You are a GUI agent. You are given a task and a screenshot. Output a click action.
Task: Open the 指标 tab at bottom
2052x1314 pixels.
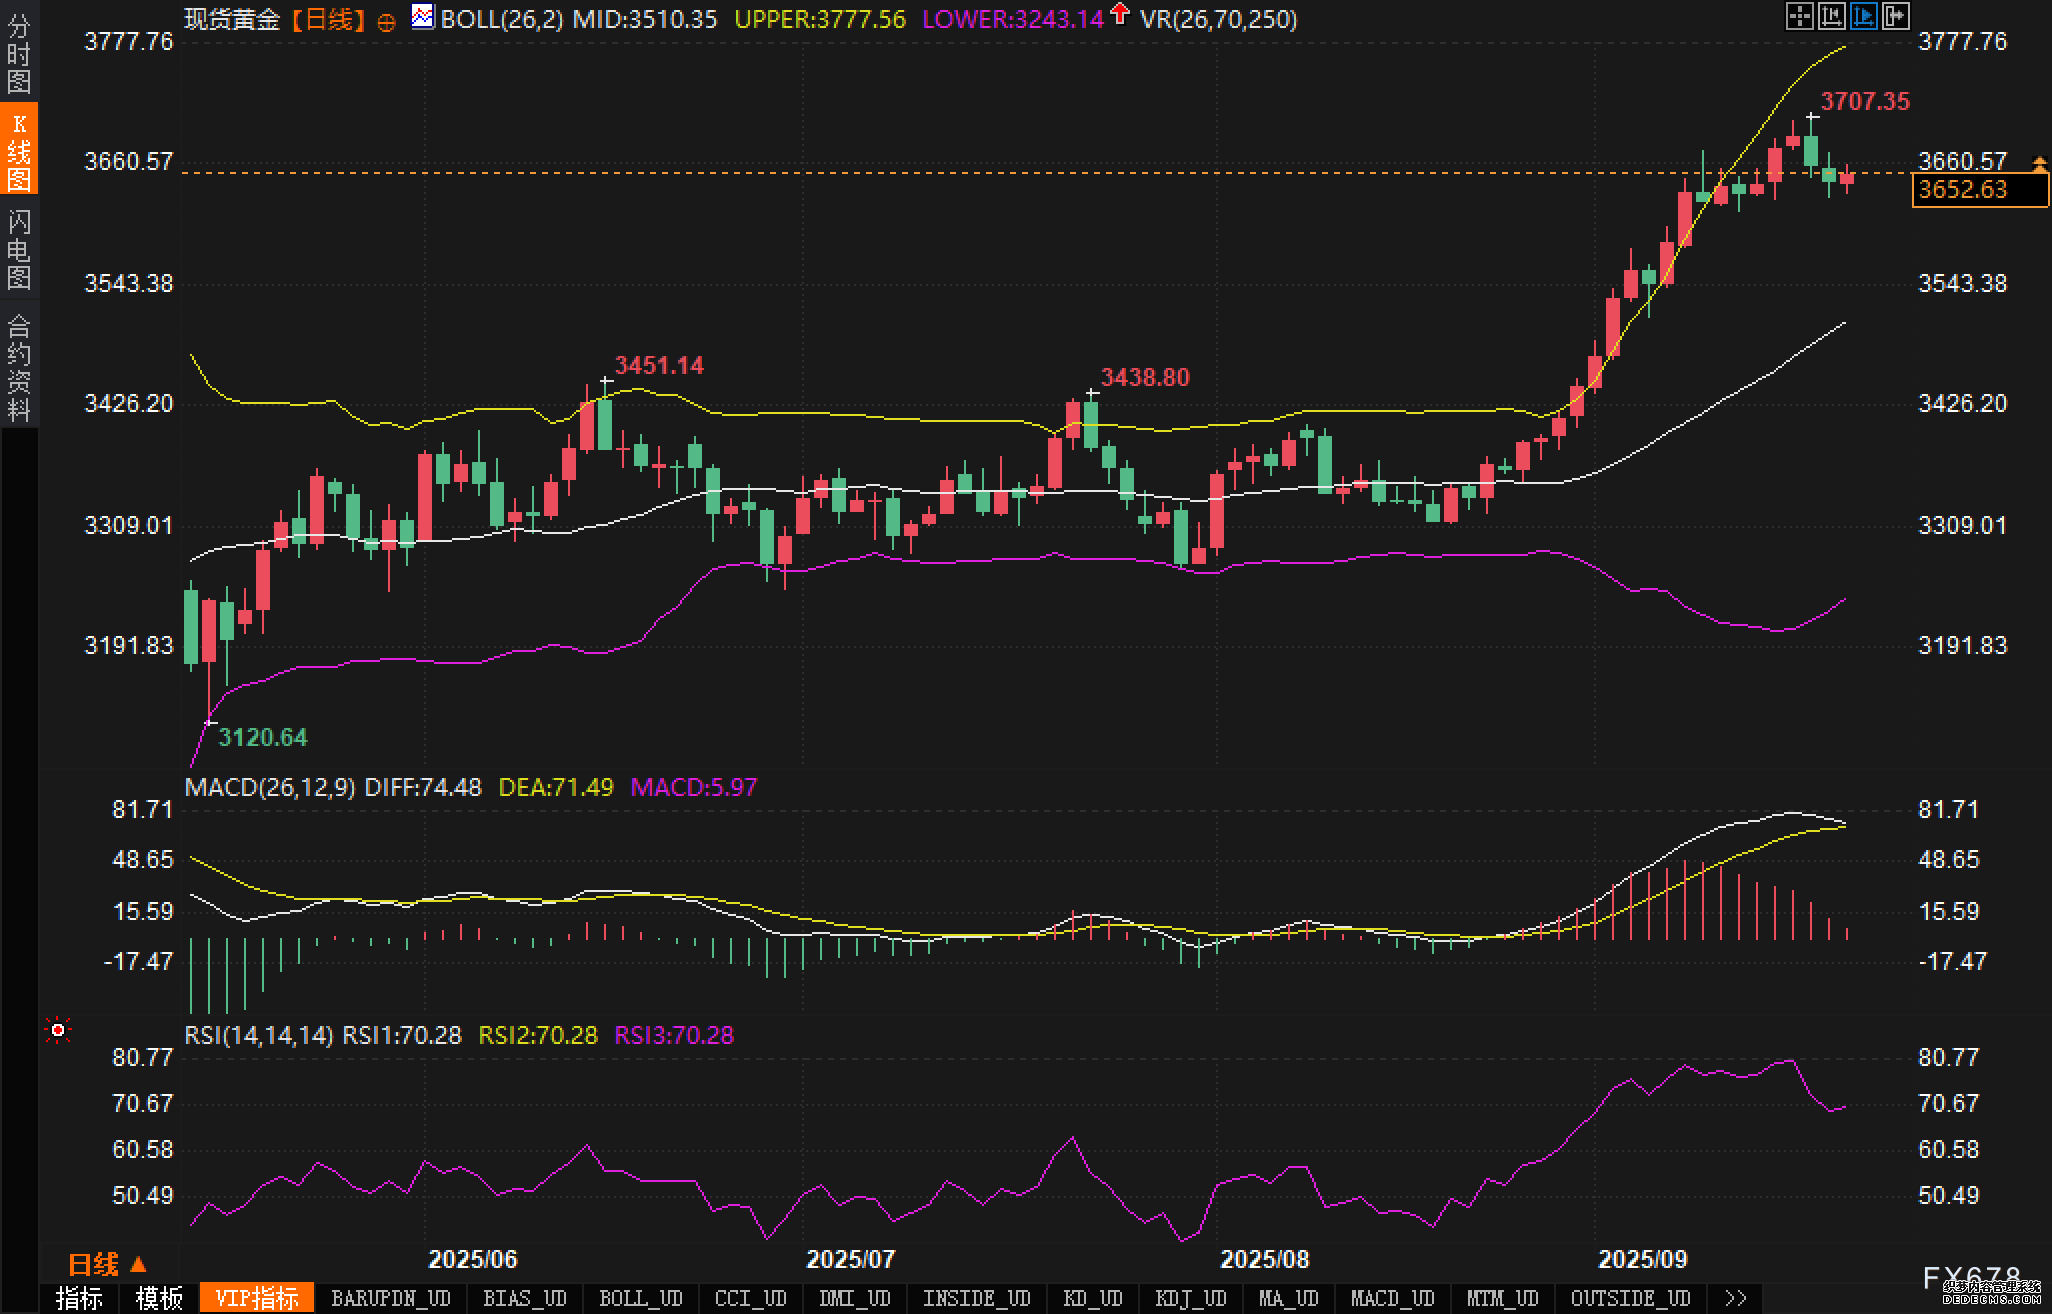coord(79,1298)
